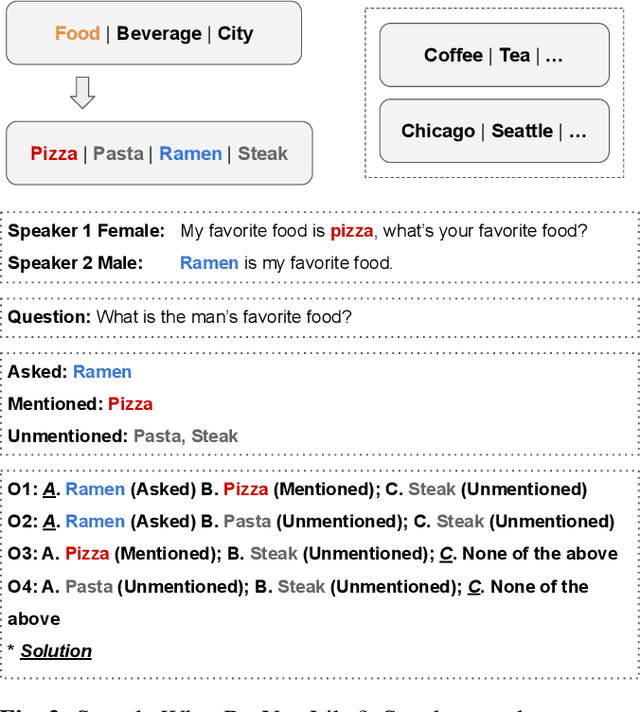Choose the City label in the top box
The height and width of the screenshot is (712, 640).
[236, 34]
